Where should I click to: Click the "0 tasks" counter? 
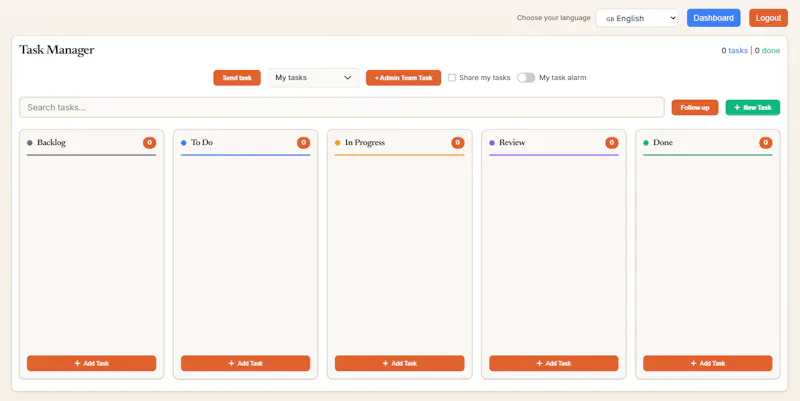click(734, 51)
